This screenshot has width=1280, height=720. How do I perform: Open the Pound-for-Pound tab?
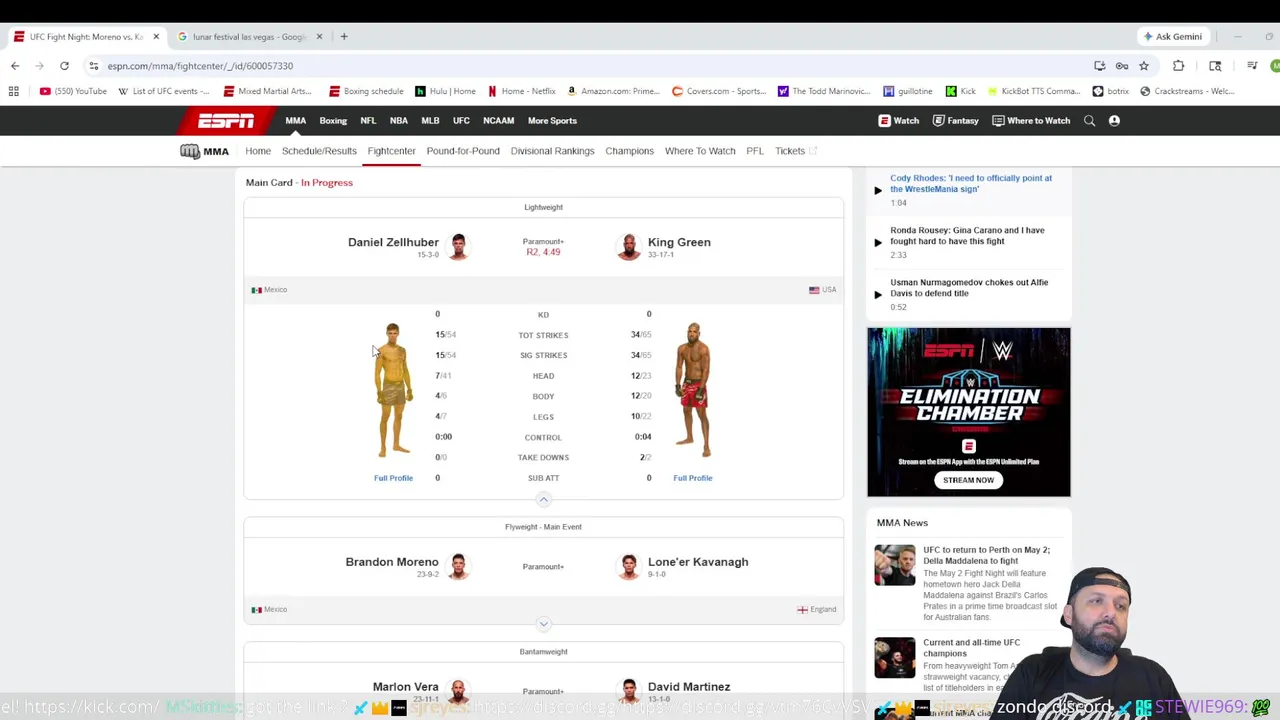(463, 151)
